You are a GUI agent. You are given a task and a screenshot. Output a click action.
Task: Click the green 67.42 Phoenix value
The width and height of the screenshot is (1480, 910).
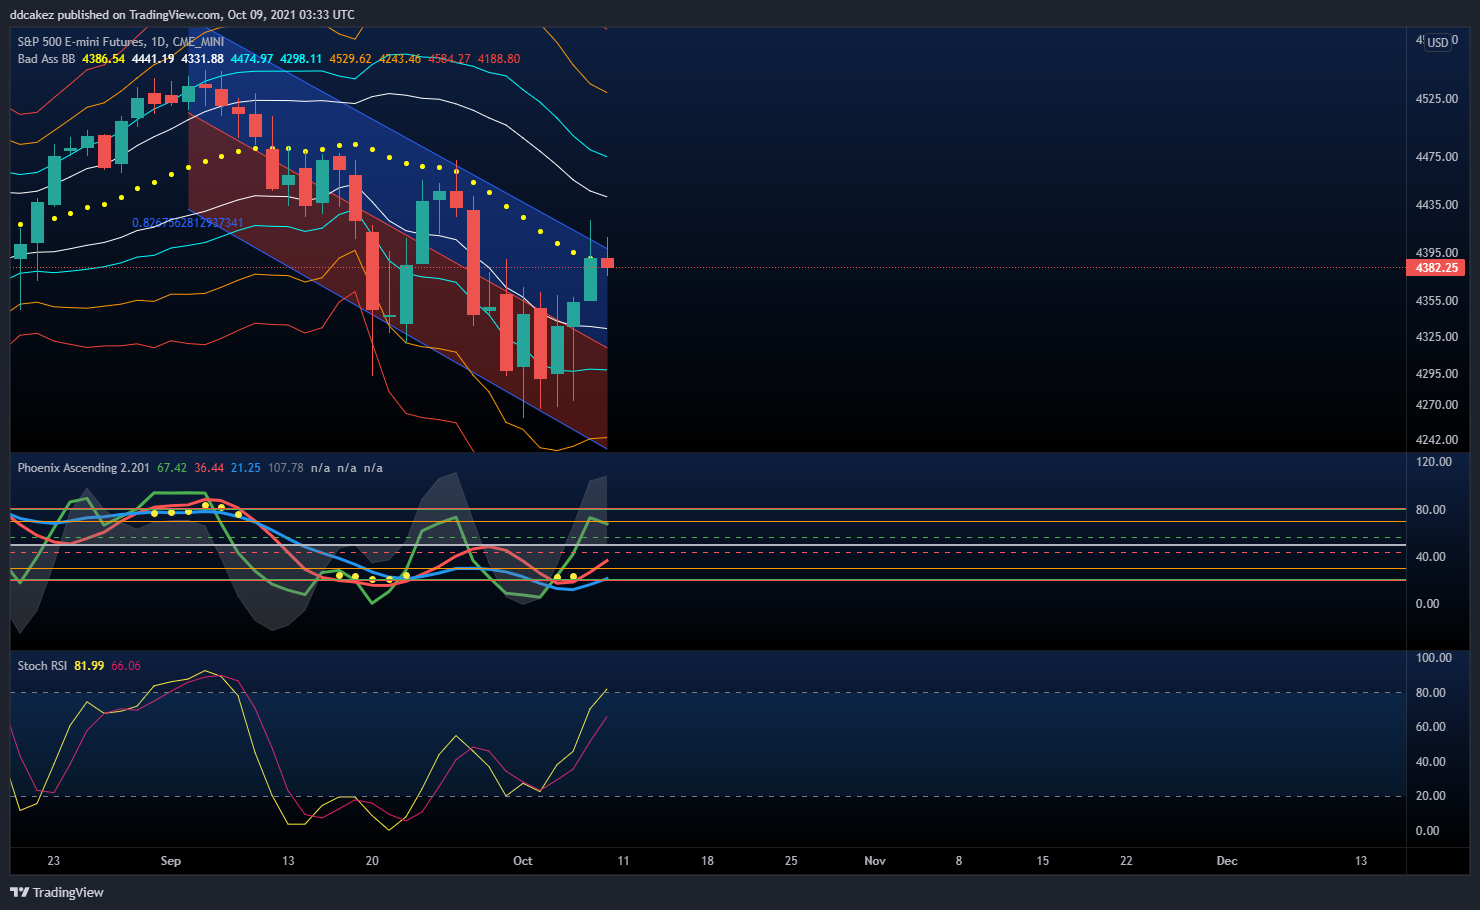[x=172, y=468]
